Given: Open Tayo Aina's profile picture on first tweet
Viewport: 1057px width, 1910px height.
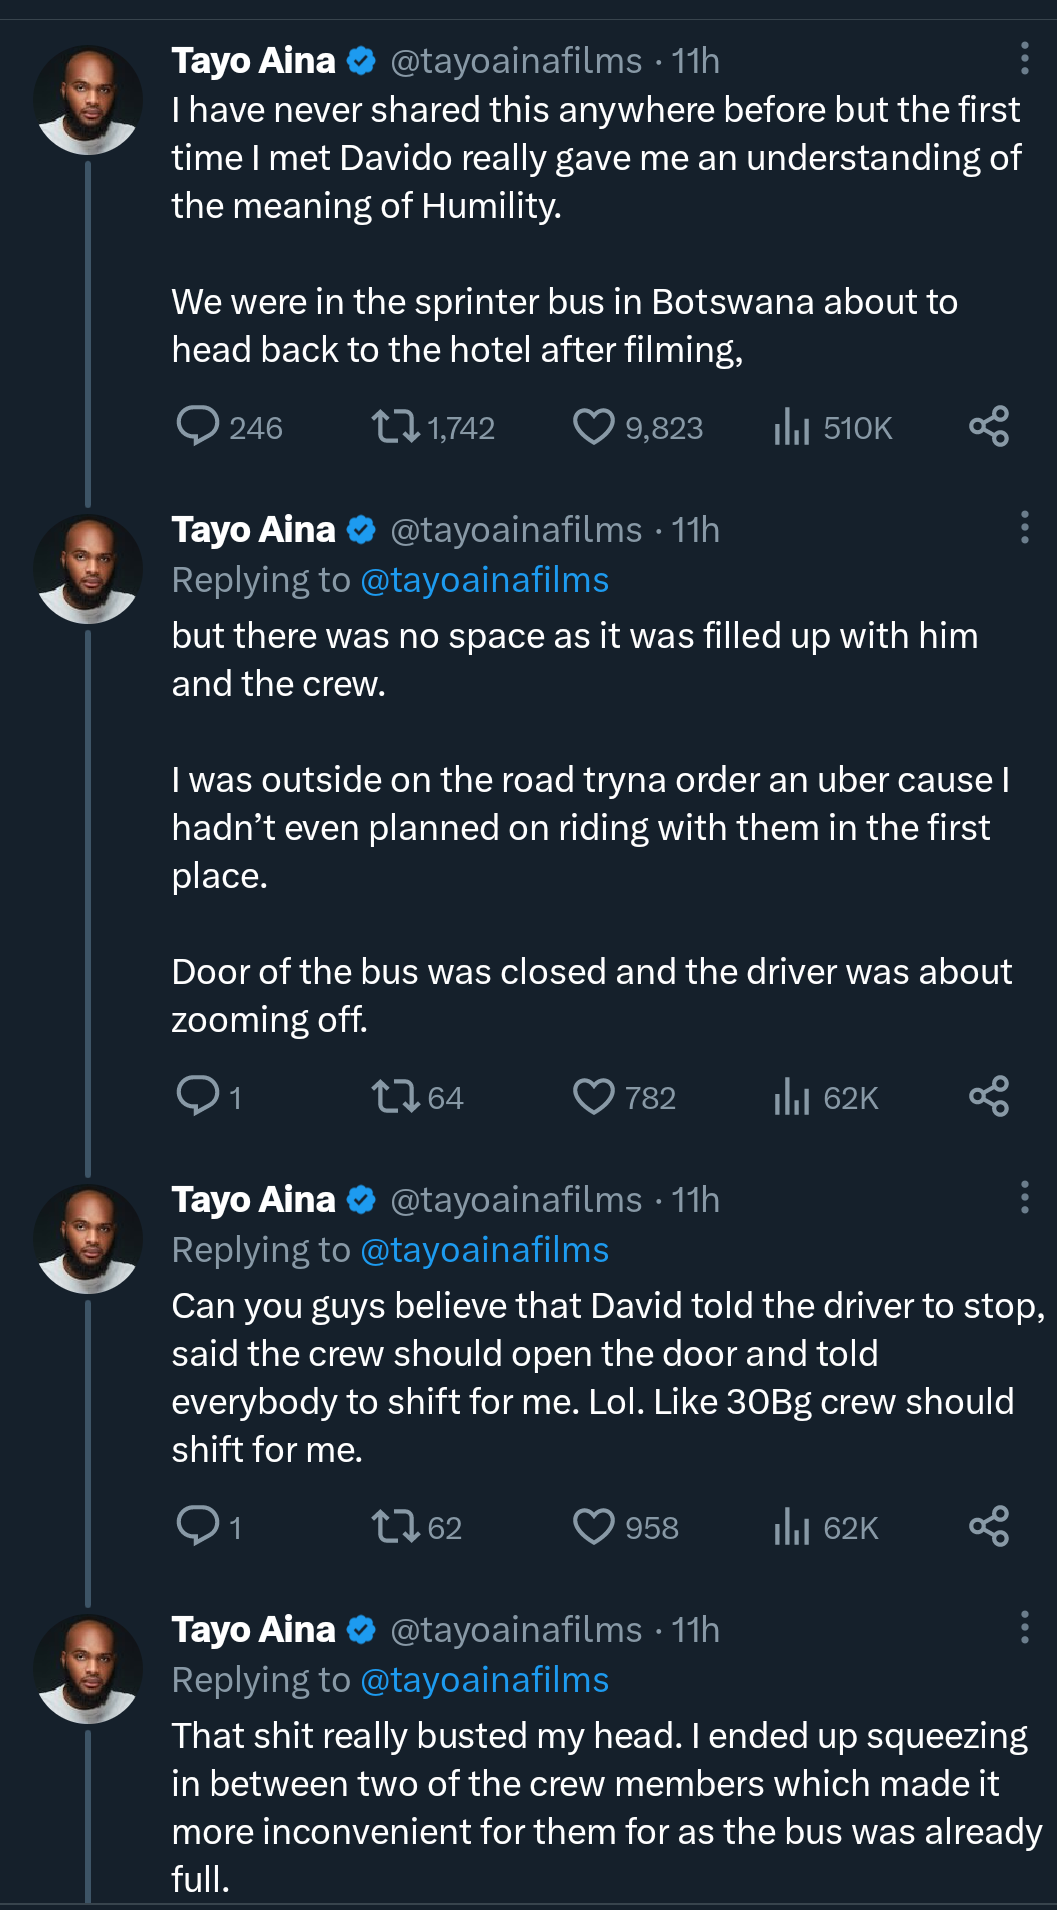Looking at the screenshot, I should point(89,100).
